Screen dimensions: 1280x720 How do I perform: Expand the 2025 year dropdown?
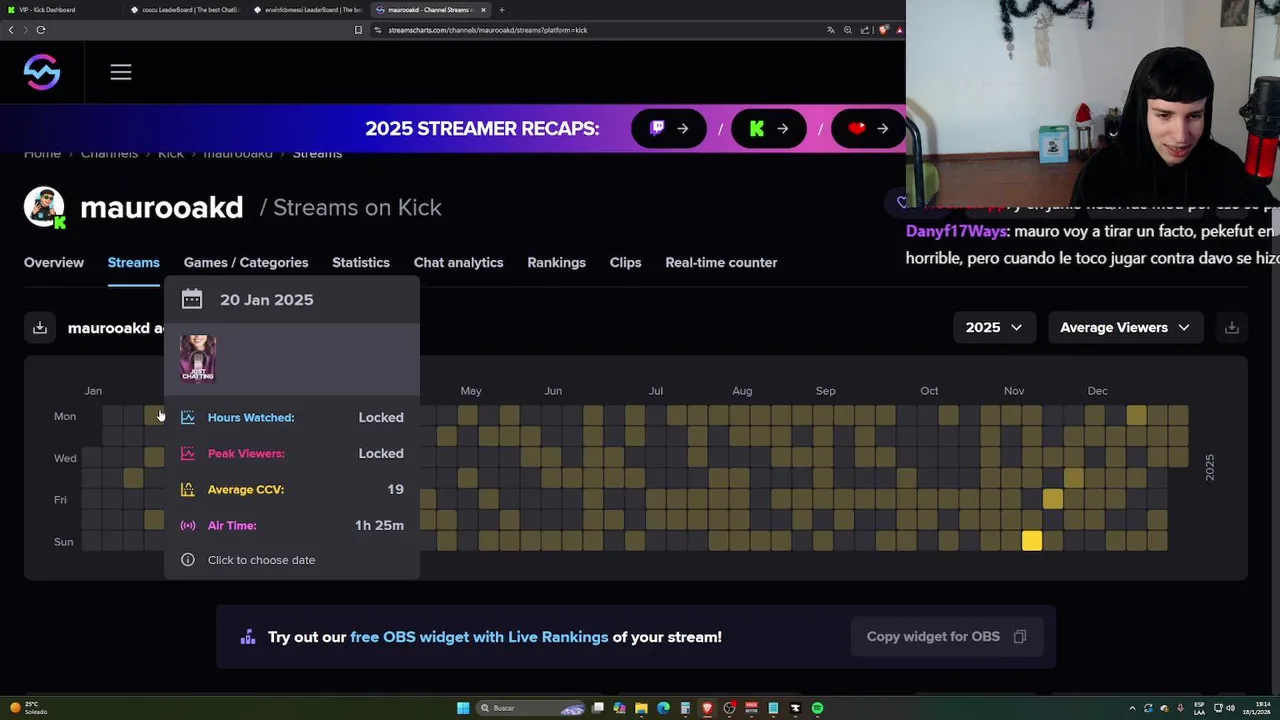click(x=994, y=327)
